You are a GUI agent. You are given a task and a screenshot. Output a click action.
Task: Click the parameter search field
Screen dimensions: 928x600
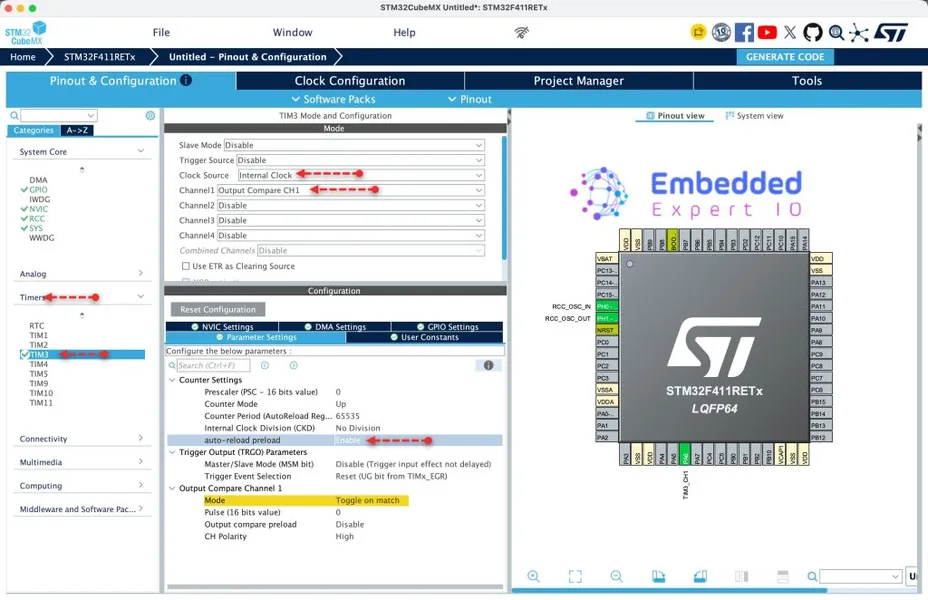[213, 365]
